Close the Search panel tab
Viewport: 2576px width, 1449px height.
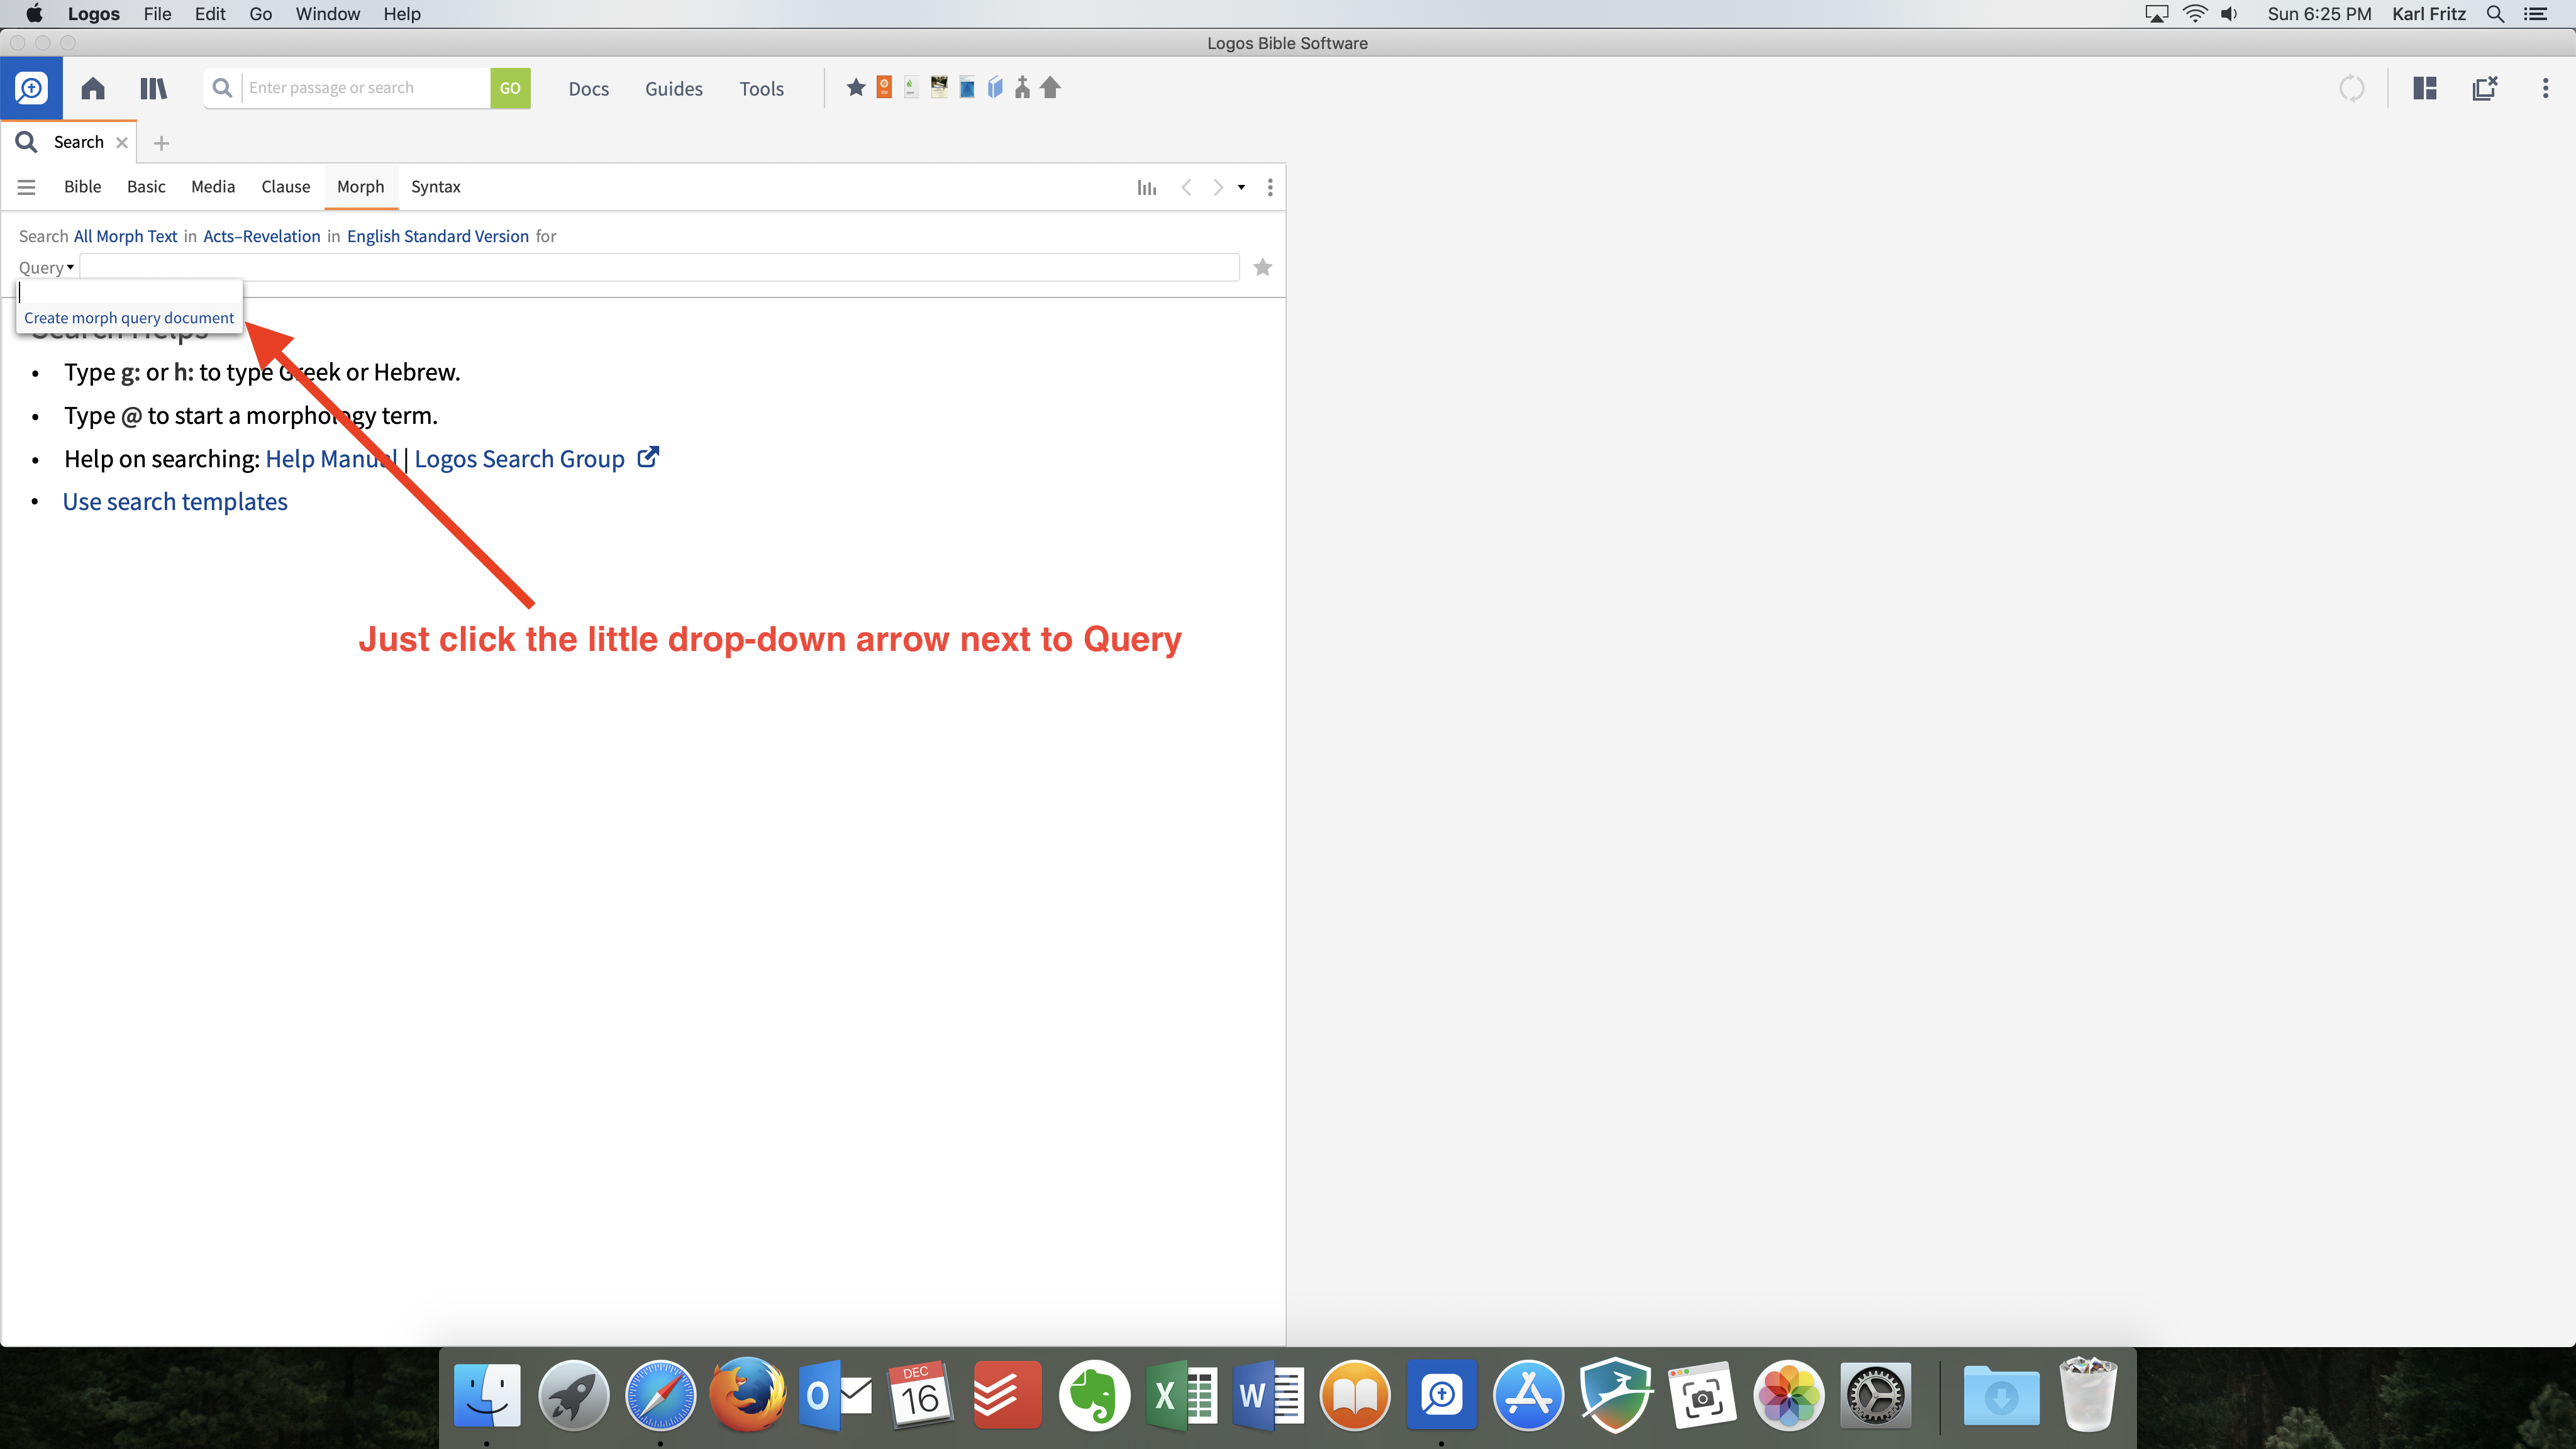click(122, 143)
